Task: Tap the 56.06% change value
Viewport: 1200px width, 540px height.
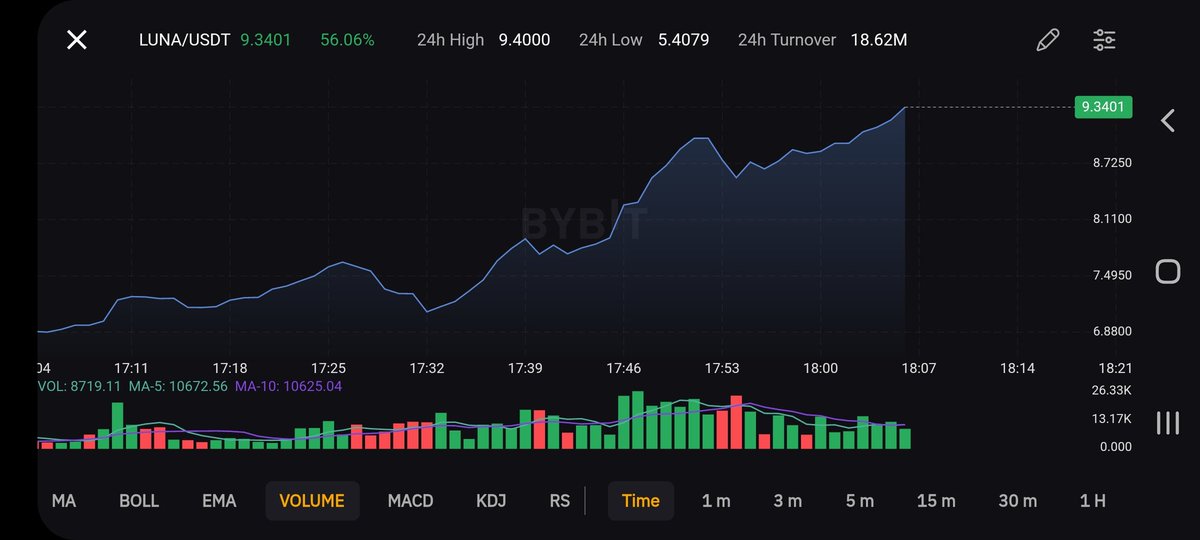Action: 347,40
